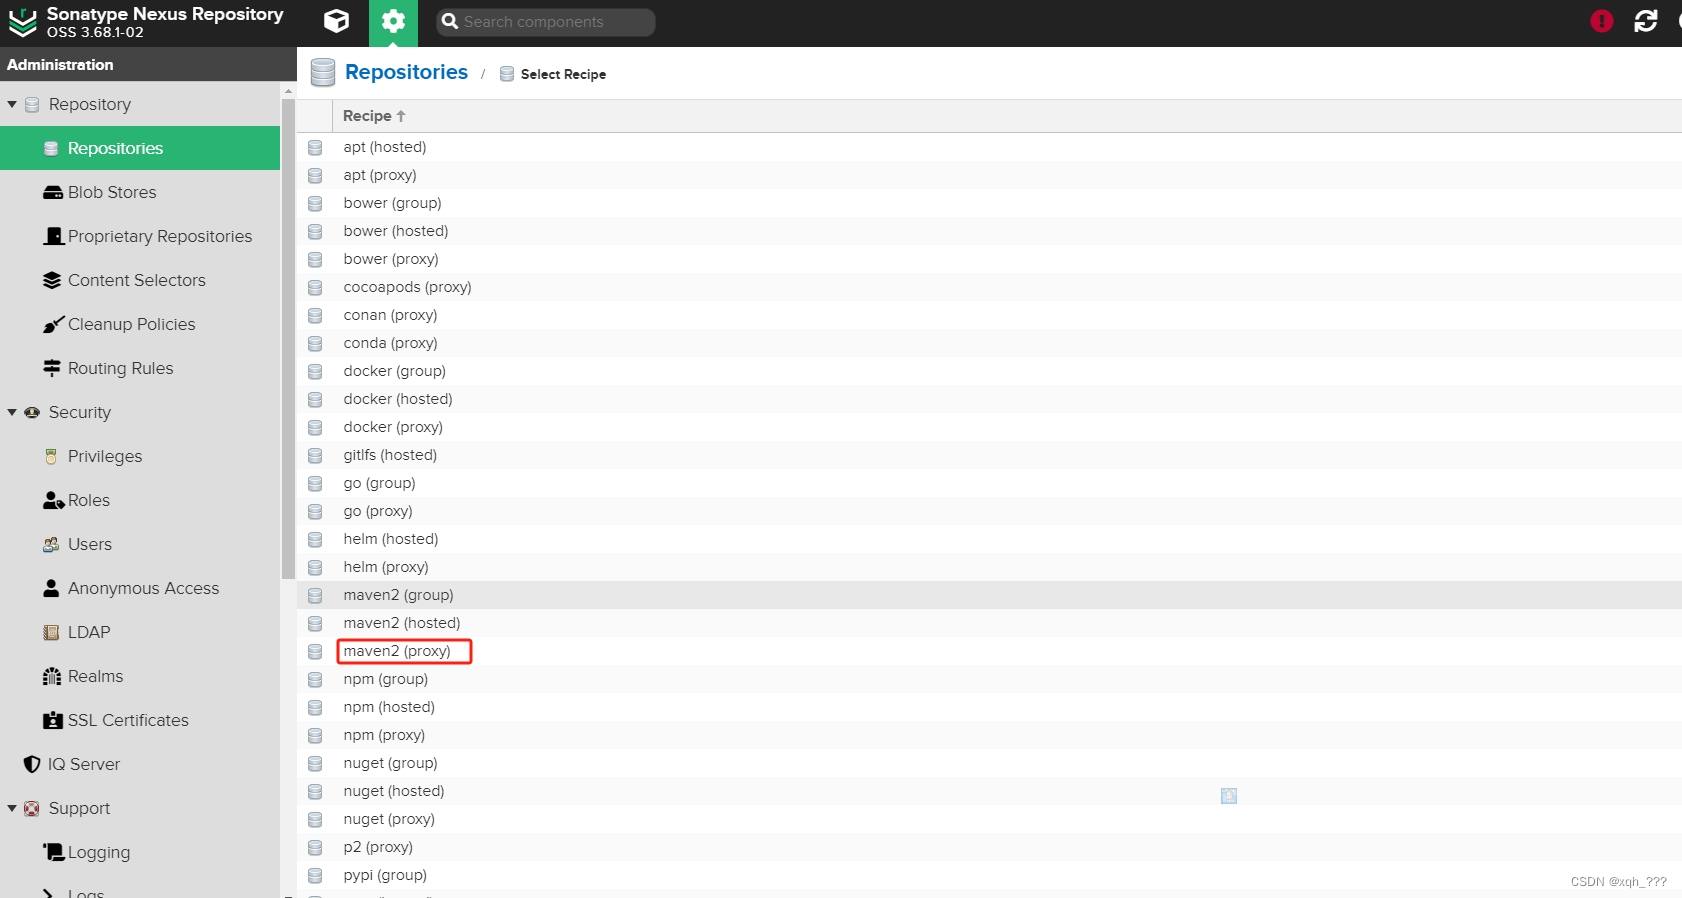Select the maven2 (proxy) recipe
The width and height of the screenshot is (1682, 898).
tap(397, 651)
